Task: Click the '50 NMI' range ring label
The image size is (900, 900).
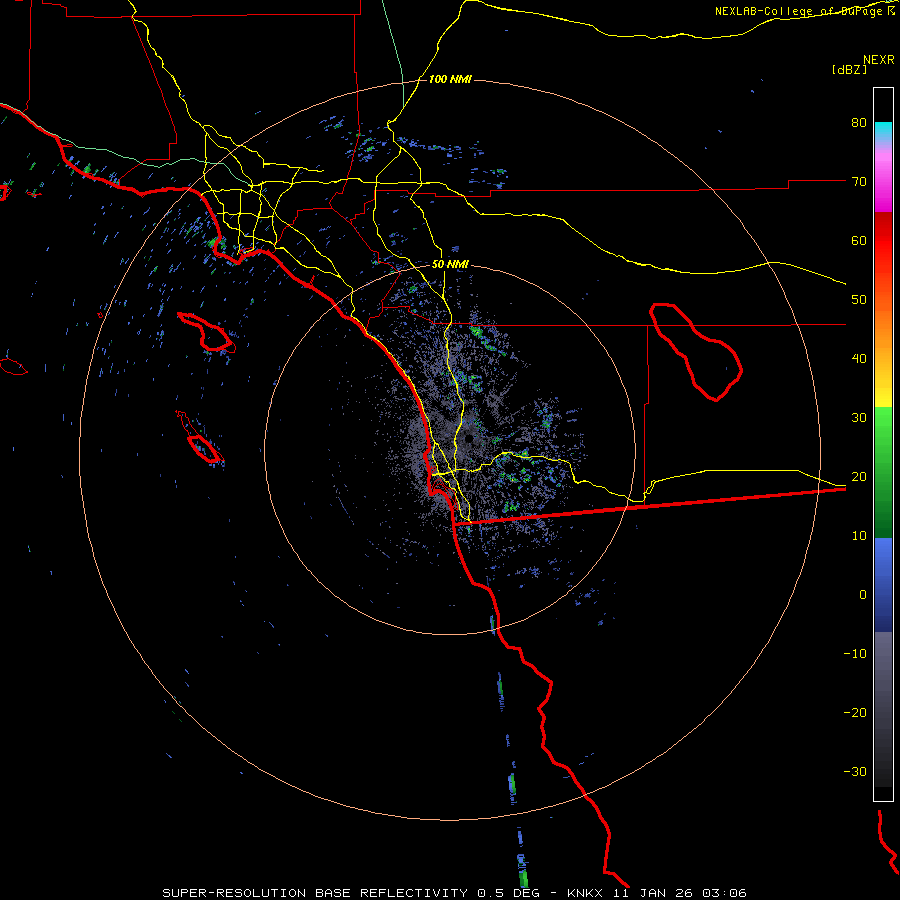Action: coord(450,265)
